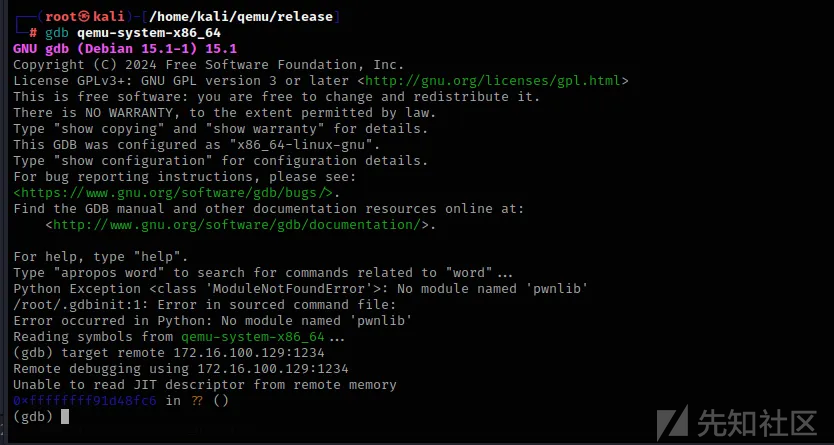834x445 pixels.
Task: Click the green qemu-system-x86_64 in Reading symbols
Action: coord(253,337)
